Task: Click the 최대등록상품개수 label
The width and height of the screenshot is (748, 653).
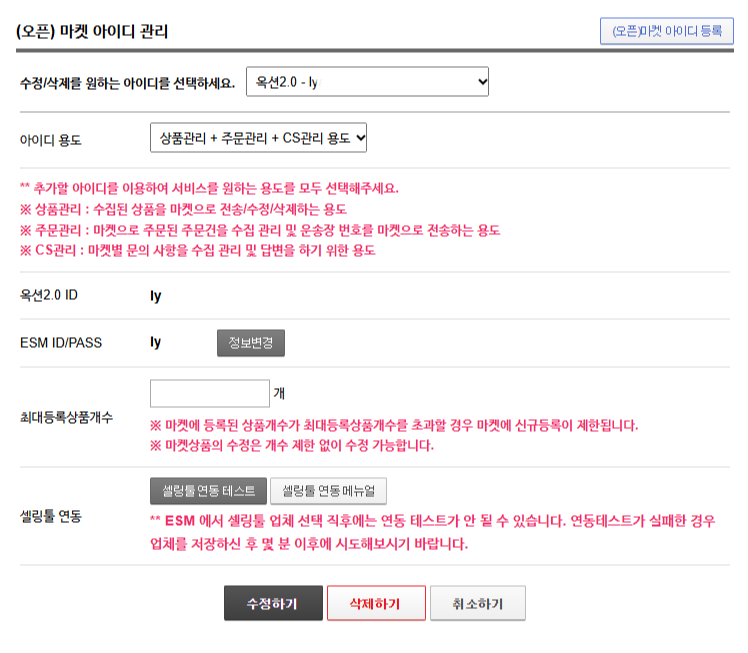Action: 66,417
